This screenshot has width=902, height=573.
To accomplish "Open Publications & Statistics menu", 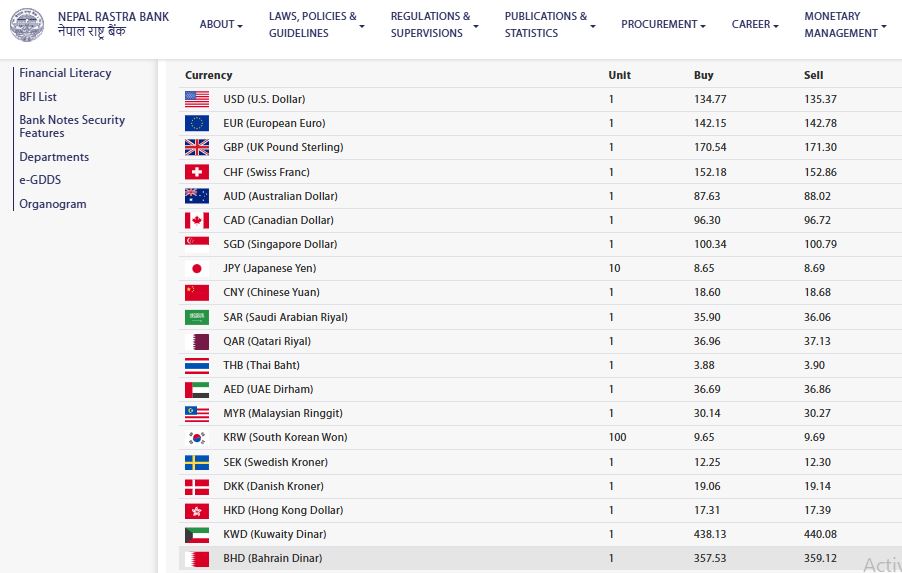I will pos(550,25).
